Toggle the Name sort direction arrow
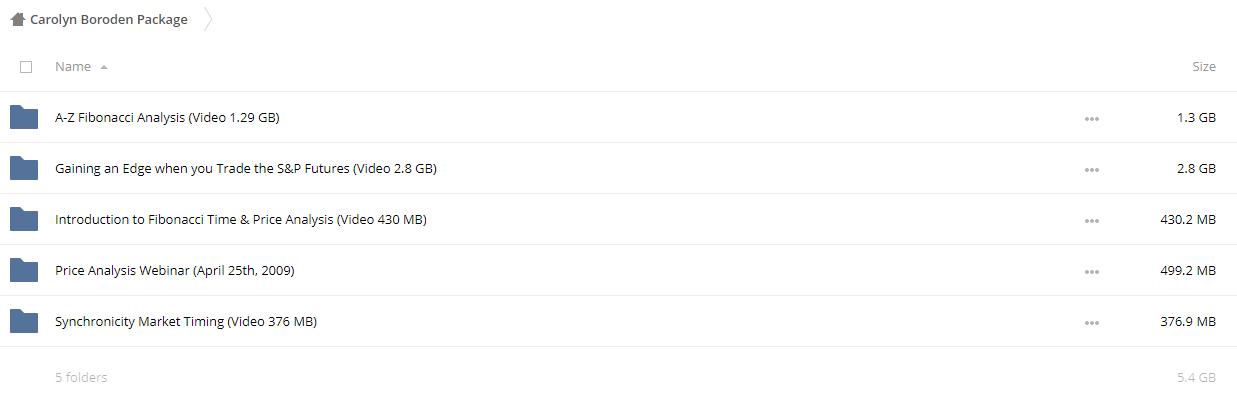The height and width of the screenshot is (405, 1237). click(104, 67)
